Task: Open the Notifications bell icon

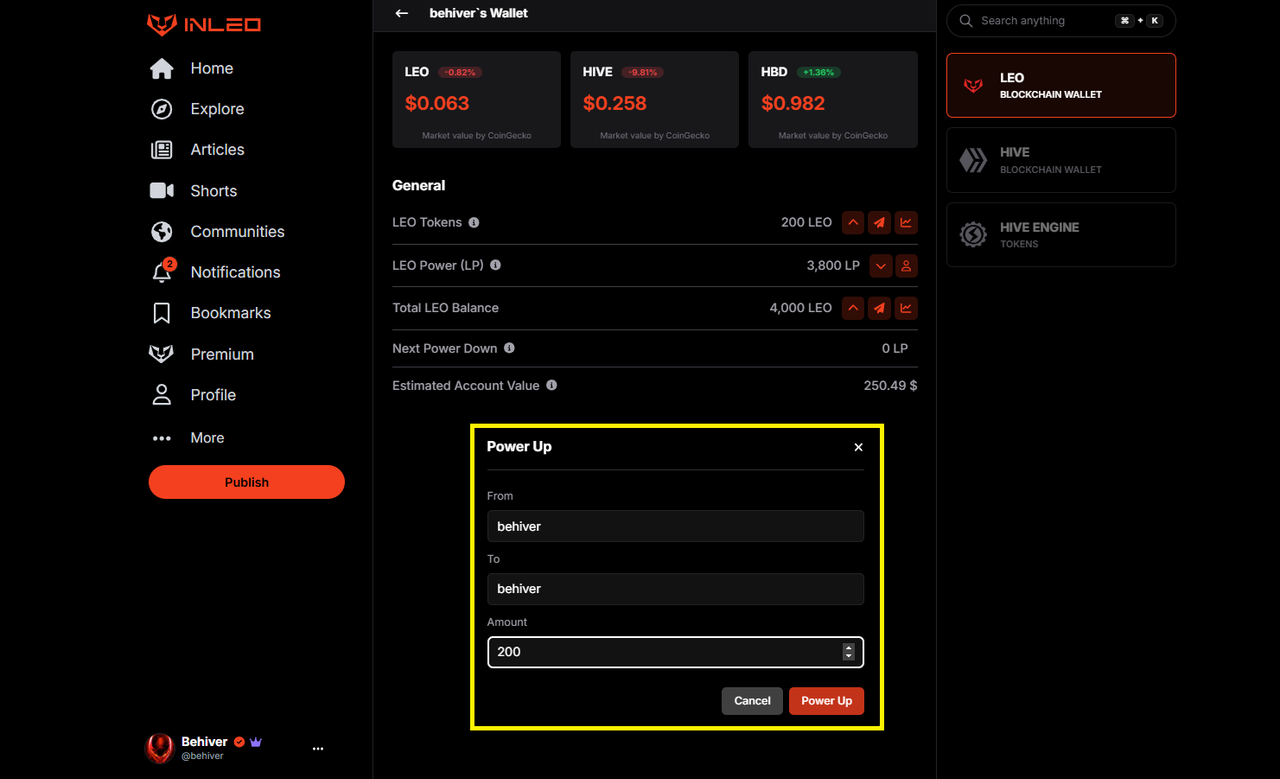Action: tap(162, 272)
